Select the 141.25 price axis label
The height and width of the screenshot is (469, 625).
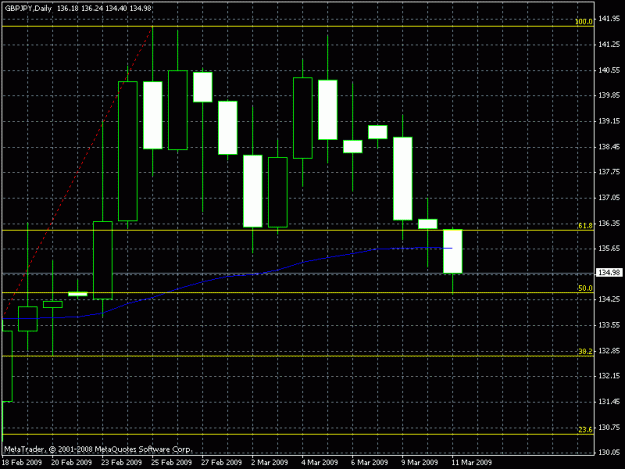pos(609,45)
